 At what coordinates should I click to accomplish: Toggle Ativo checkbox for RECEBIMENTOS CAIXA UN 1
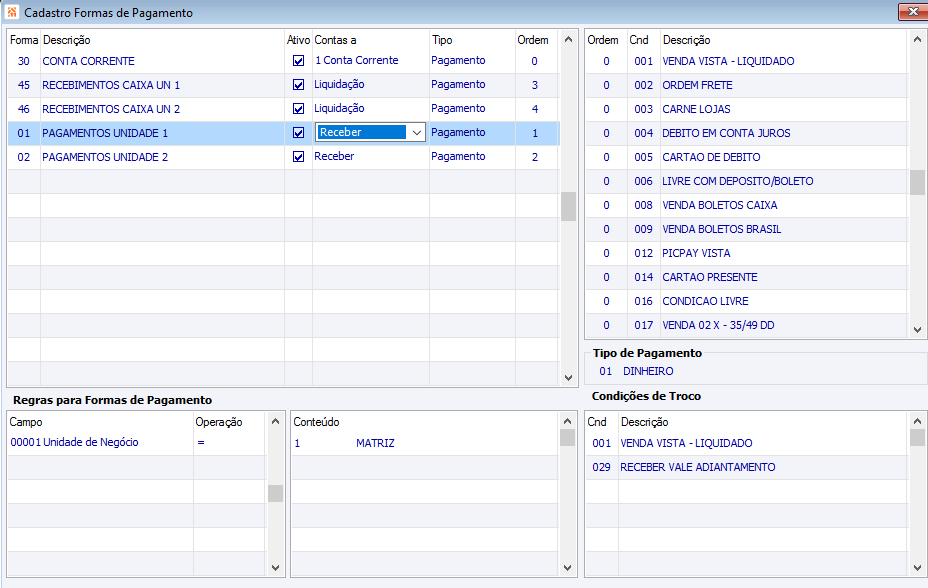tap(298, 85)
